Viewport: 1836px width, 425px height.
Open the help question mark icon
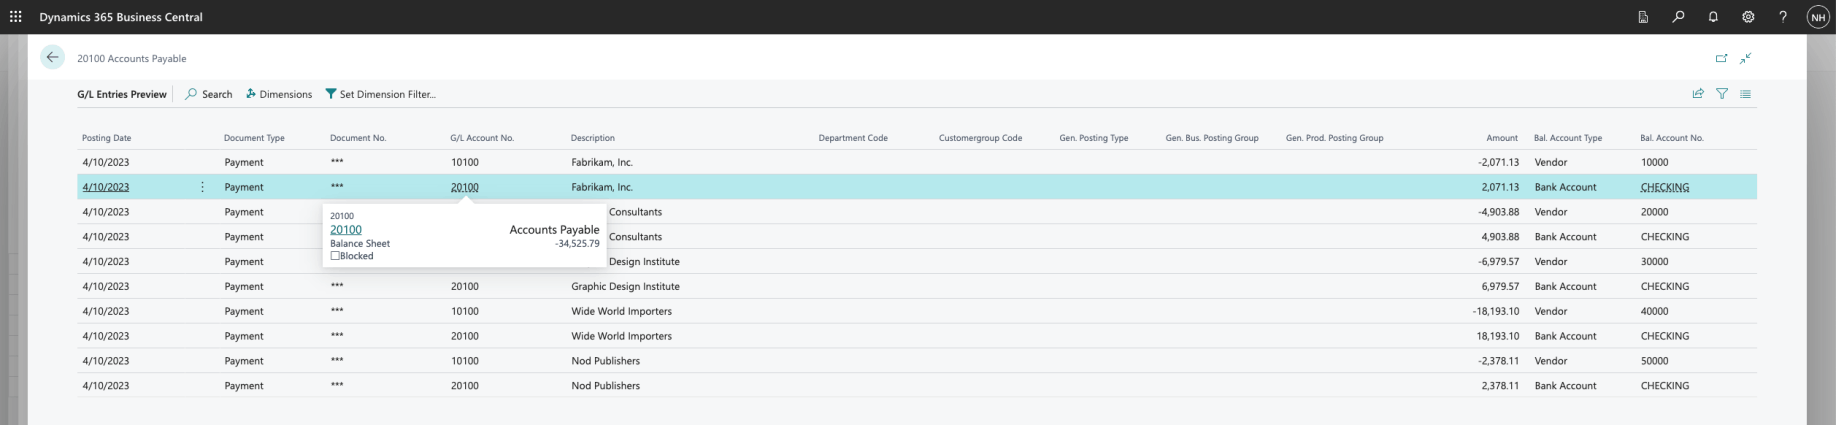1783,17
